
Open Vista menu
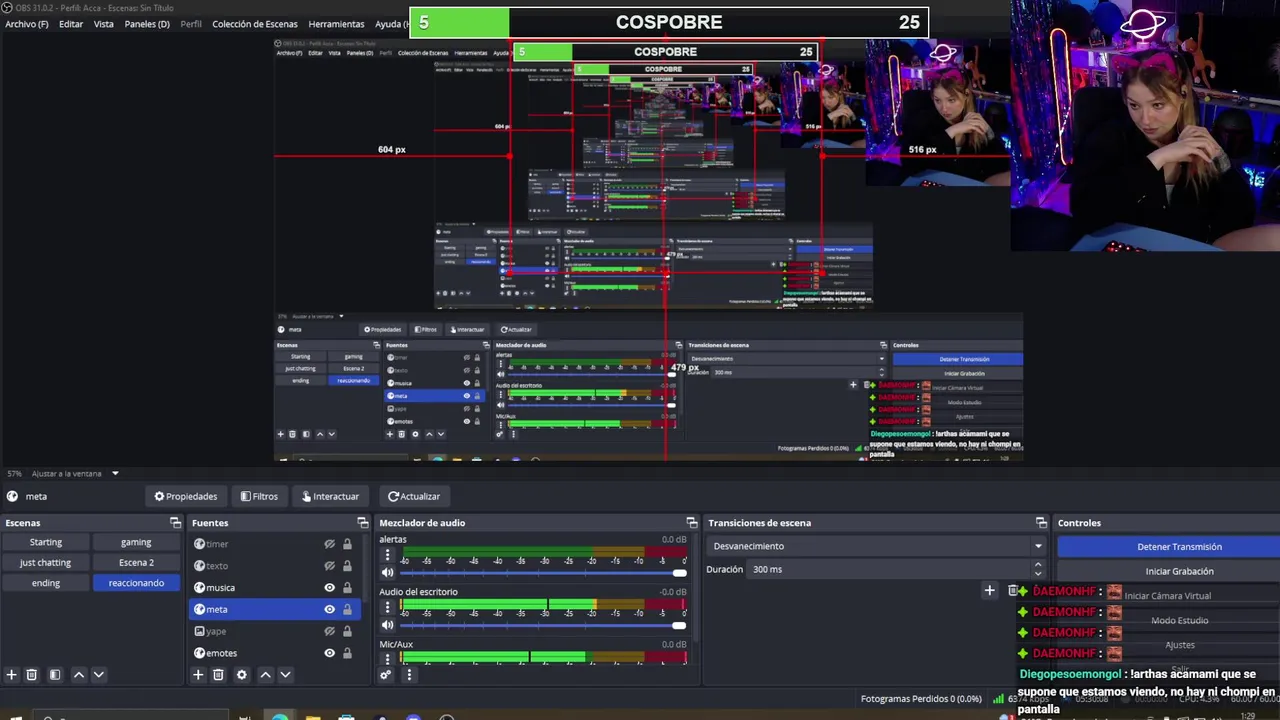(x=104, y=24)
